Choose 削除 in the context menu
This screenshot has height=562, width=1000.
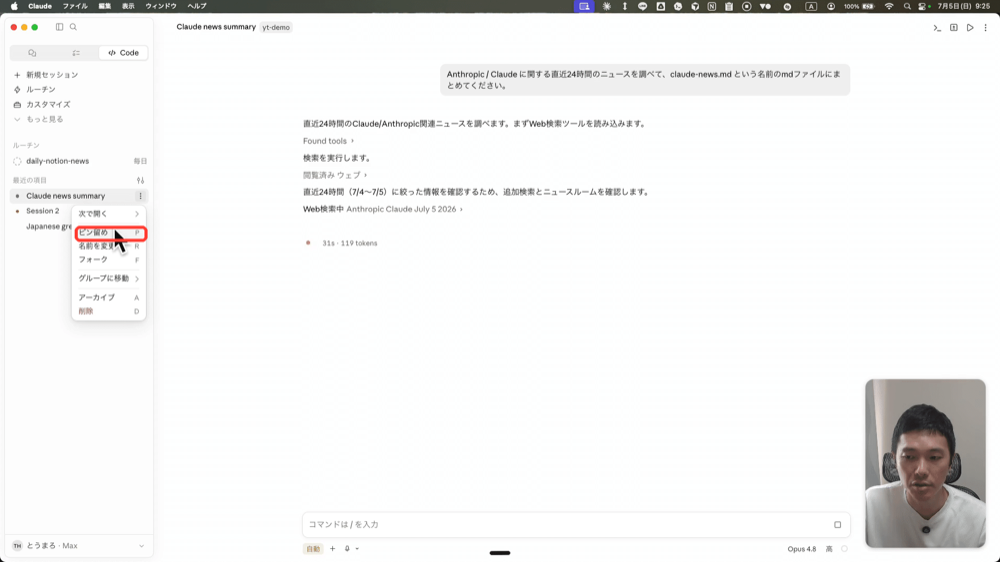[x=108, y=311]
